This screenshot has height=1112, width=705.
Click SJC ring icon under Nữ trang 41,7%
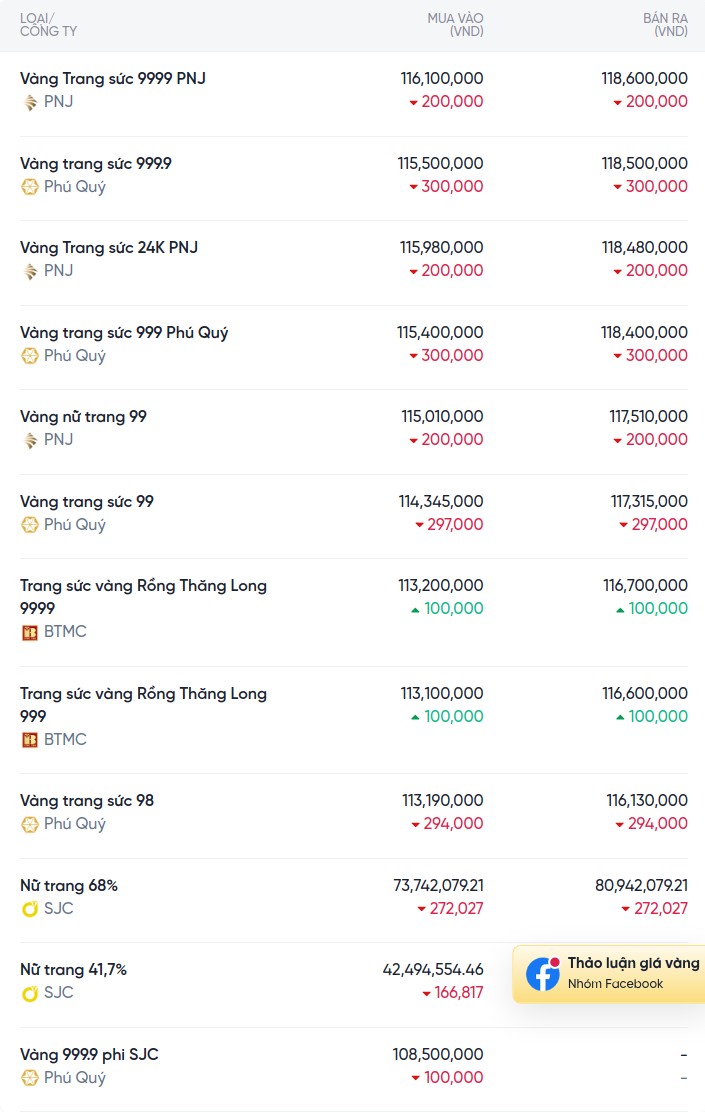[x=30, y=994]
